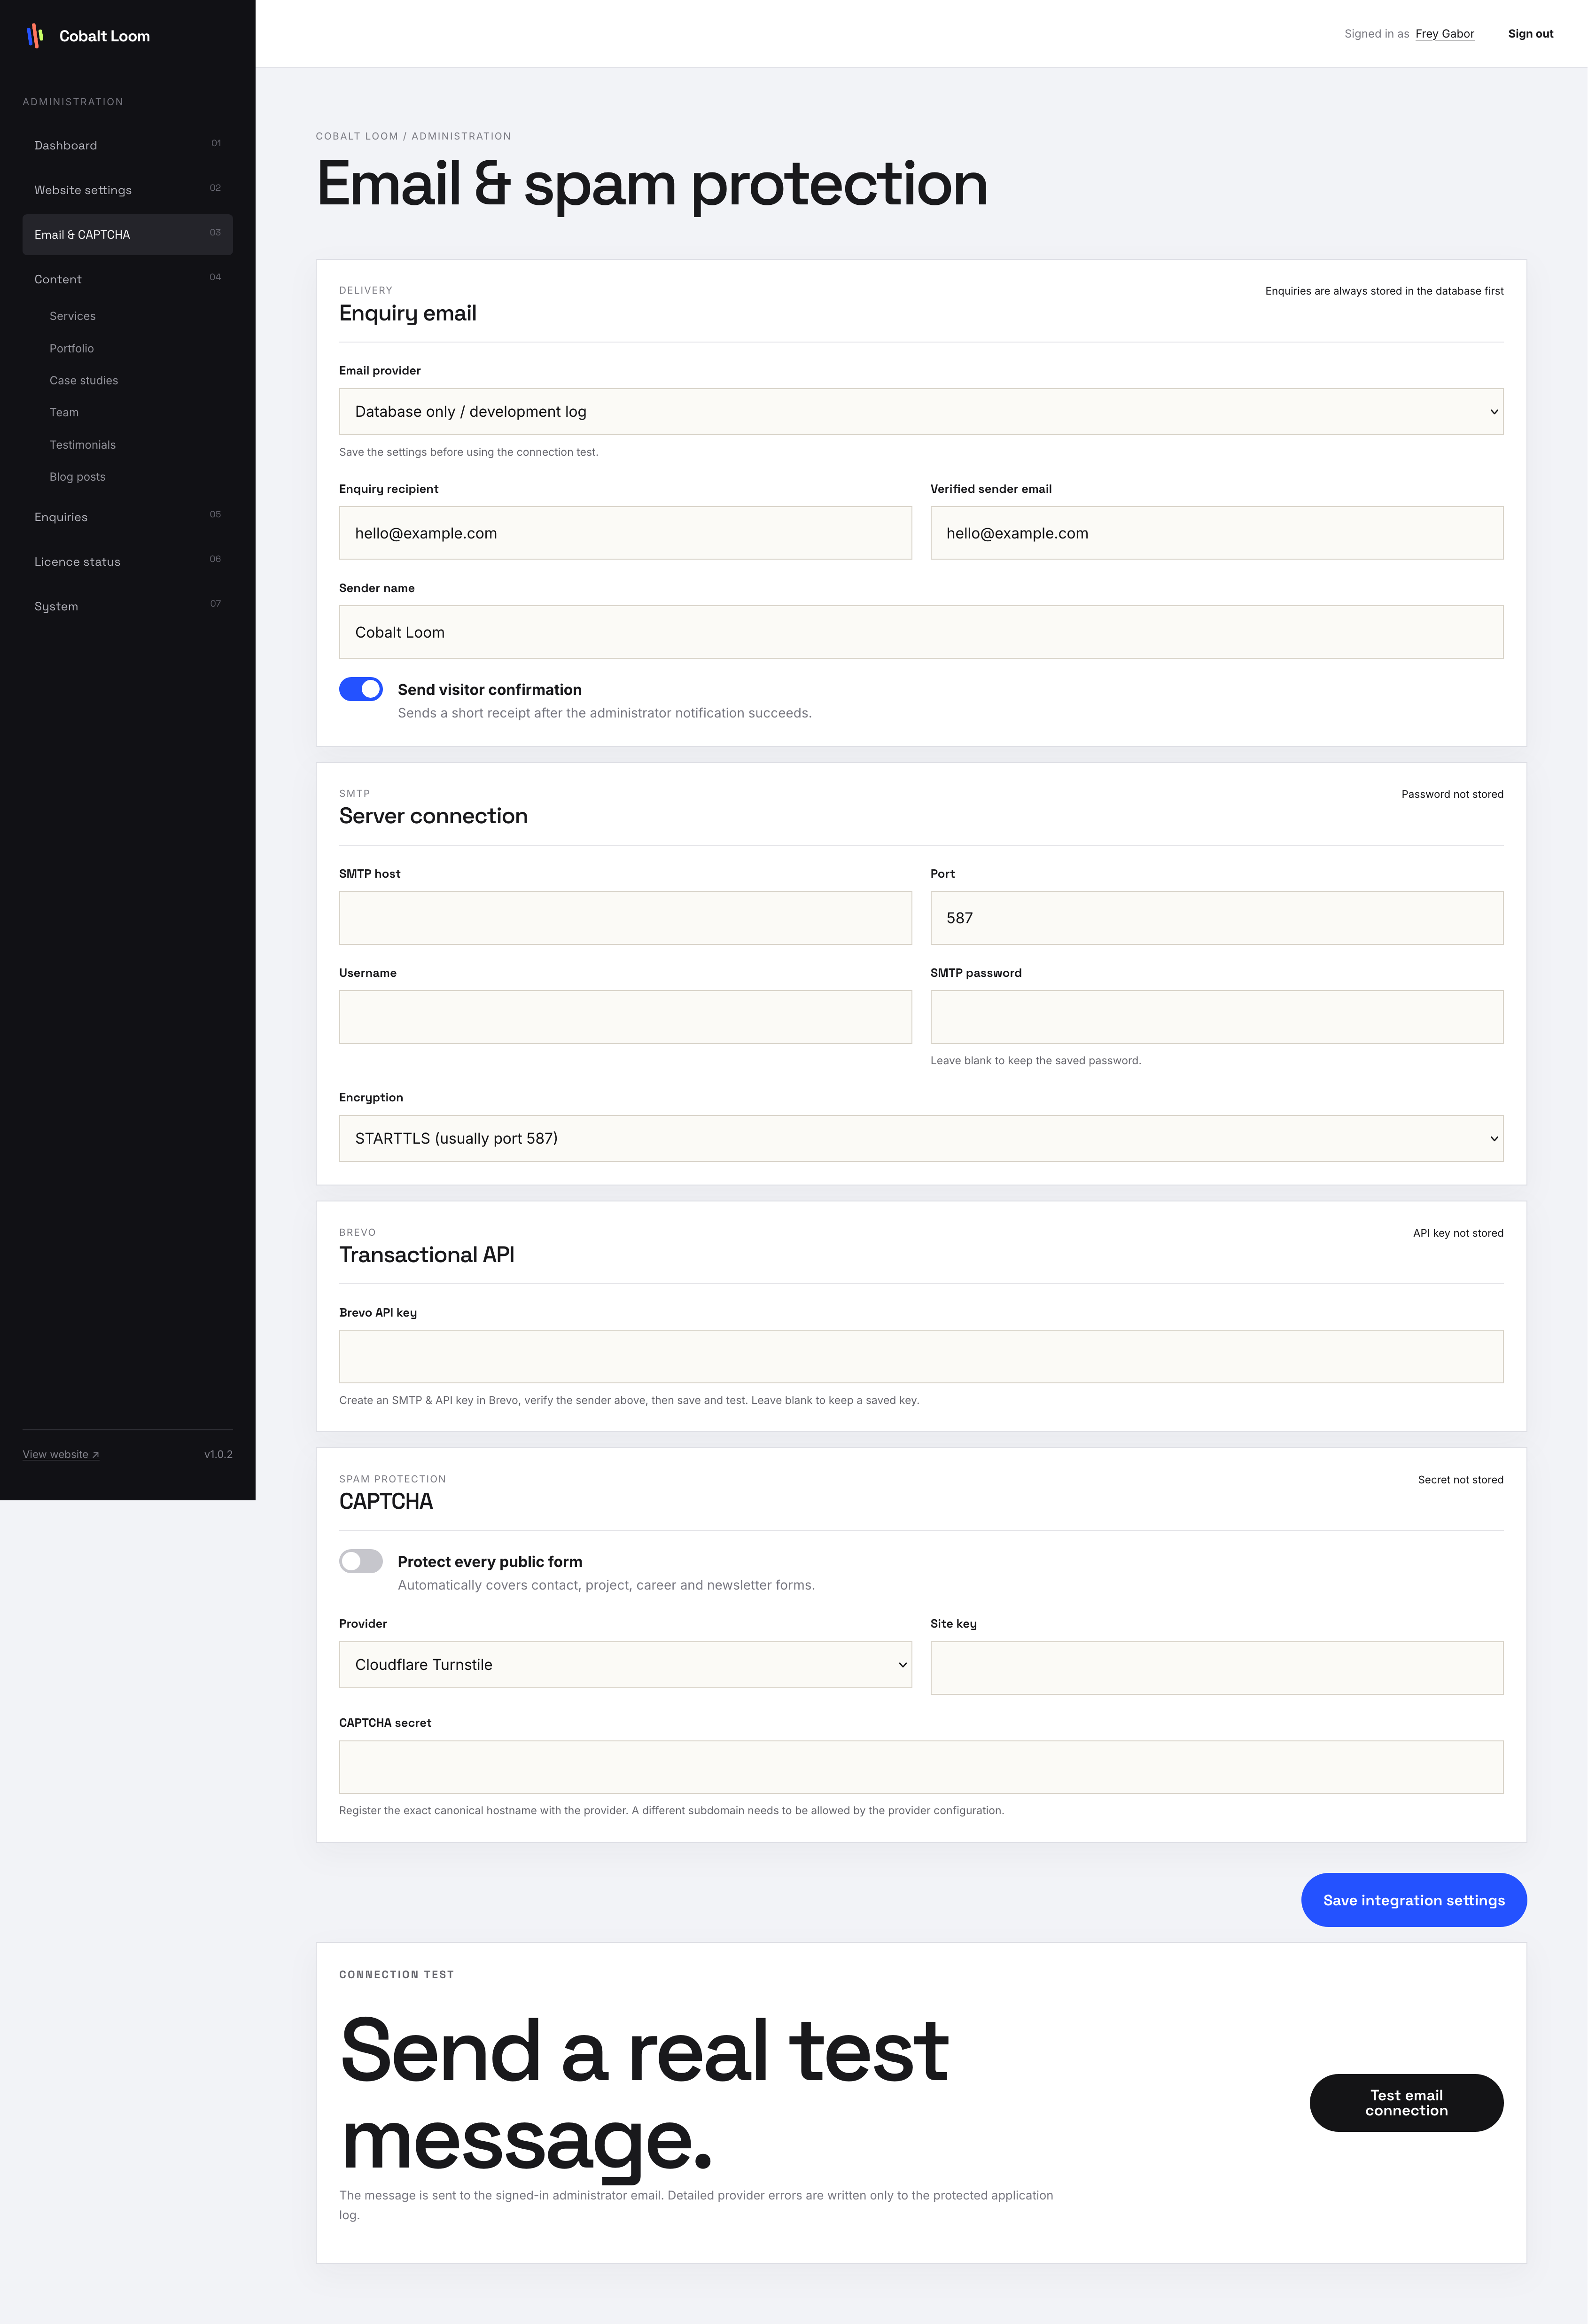Click Save integration settings button

point(1413,1900)
